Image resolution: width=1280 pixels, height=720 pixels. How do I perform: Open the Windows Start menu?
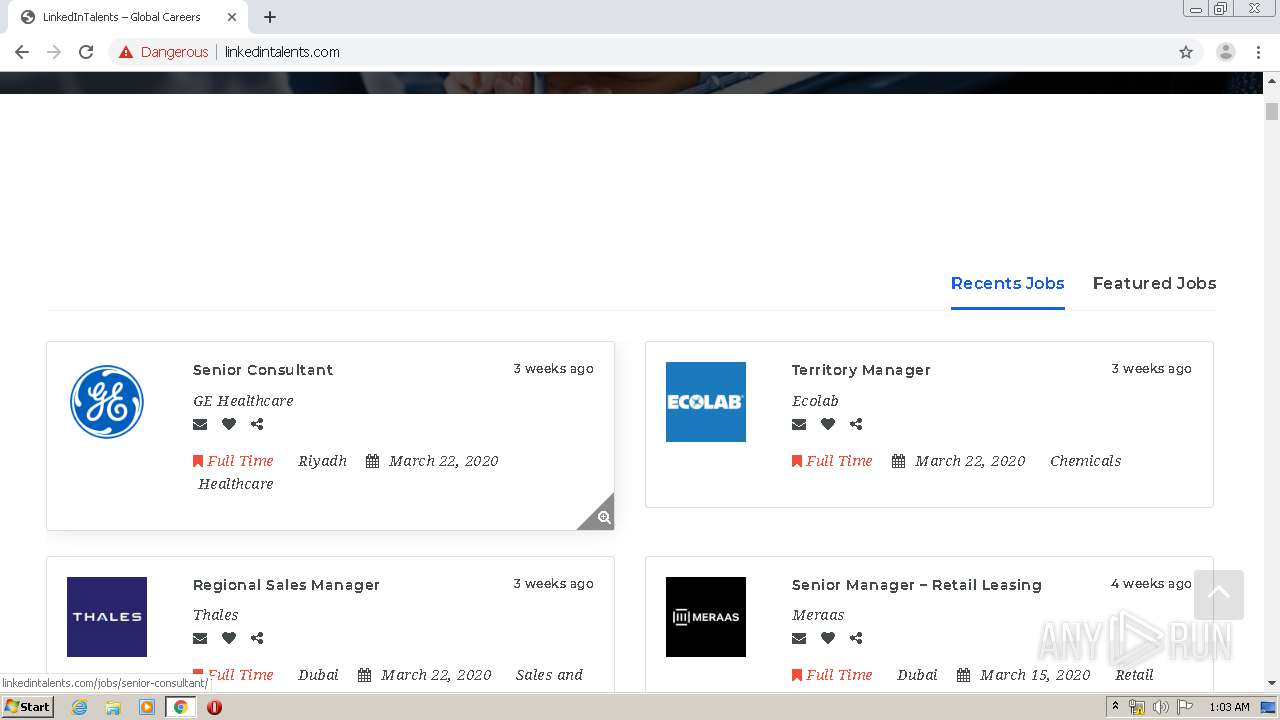pos(28,707)
